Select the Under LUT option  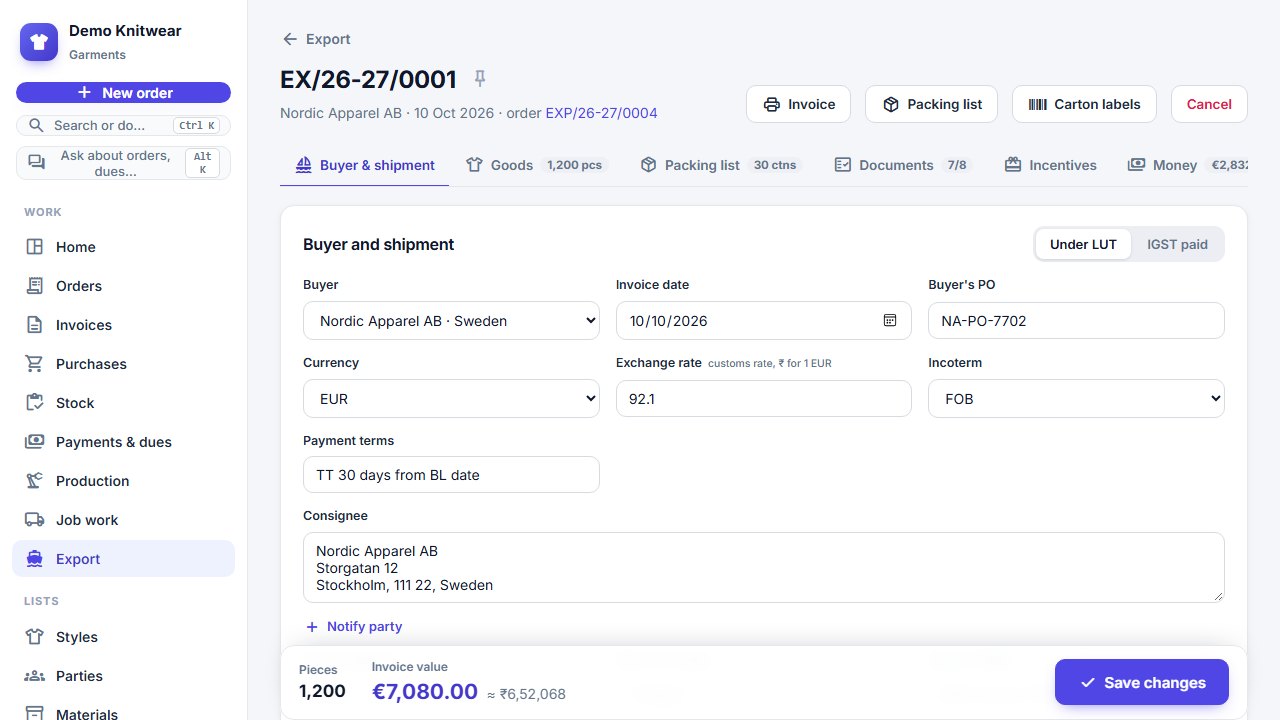(1083, 244)
